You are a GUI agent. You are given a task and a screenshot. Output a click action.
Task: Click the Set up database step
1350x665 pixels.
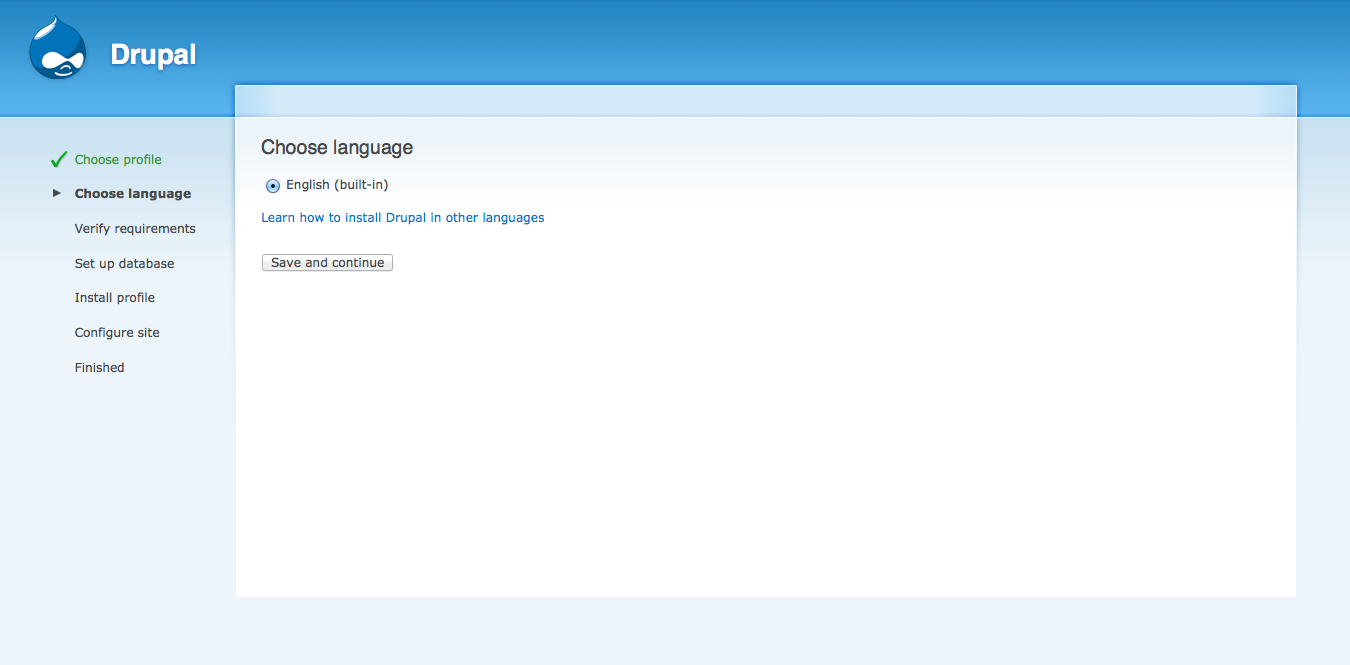[124, 263]
